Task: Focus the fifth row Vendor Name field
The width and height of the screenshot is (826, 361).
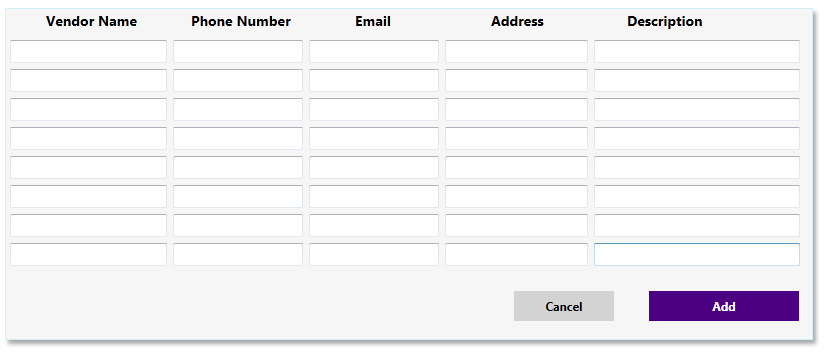Action: click(88, 167)
